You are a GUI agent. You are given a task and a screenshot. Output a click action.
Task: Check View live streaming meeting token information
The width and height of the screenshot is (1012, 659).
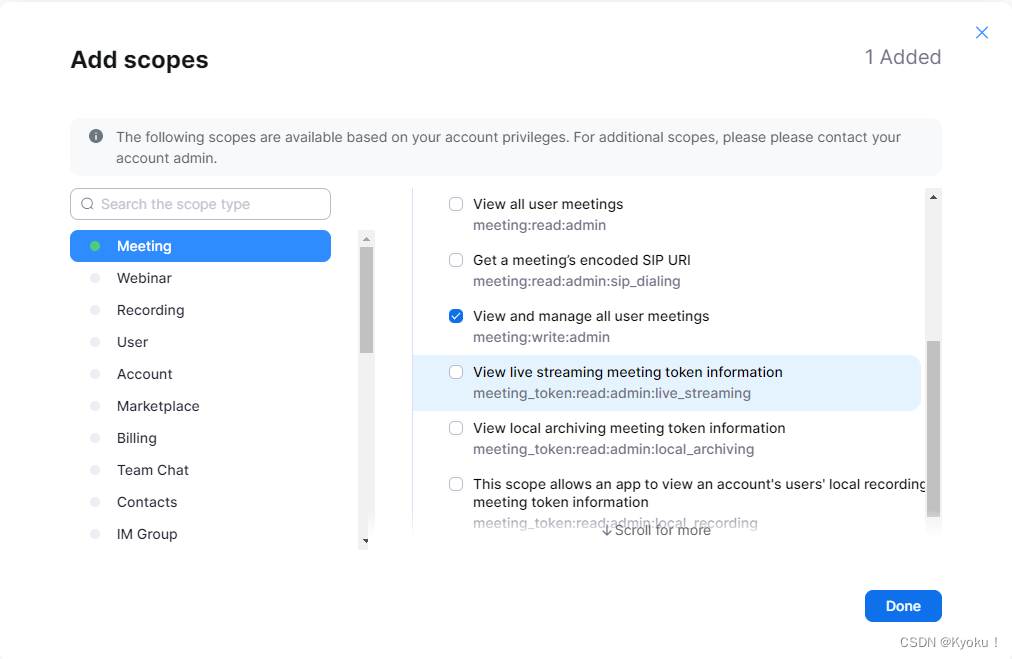(x=456, y=372)
